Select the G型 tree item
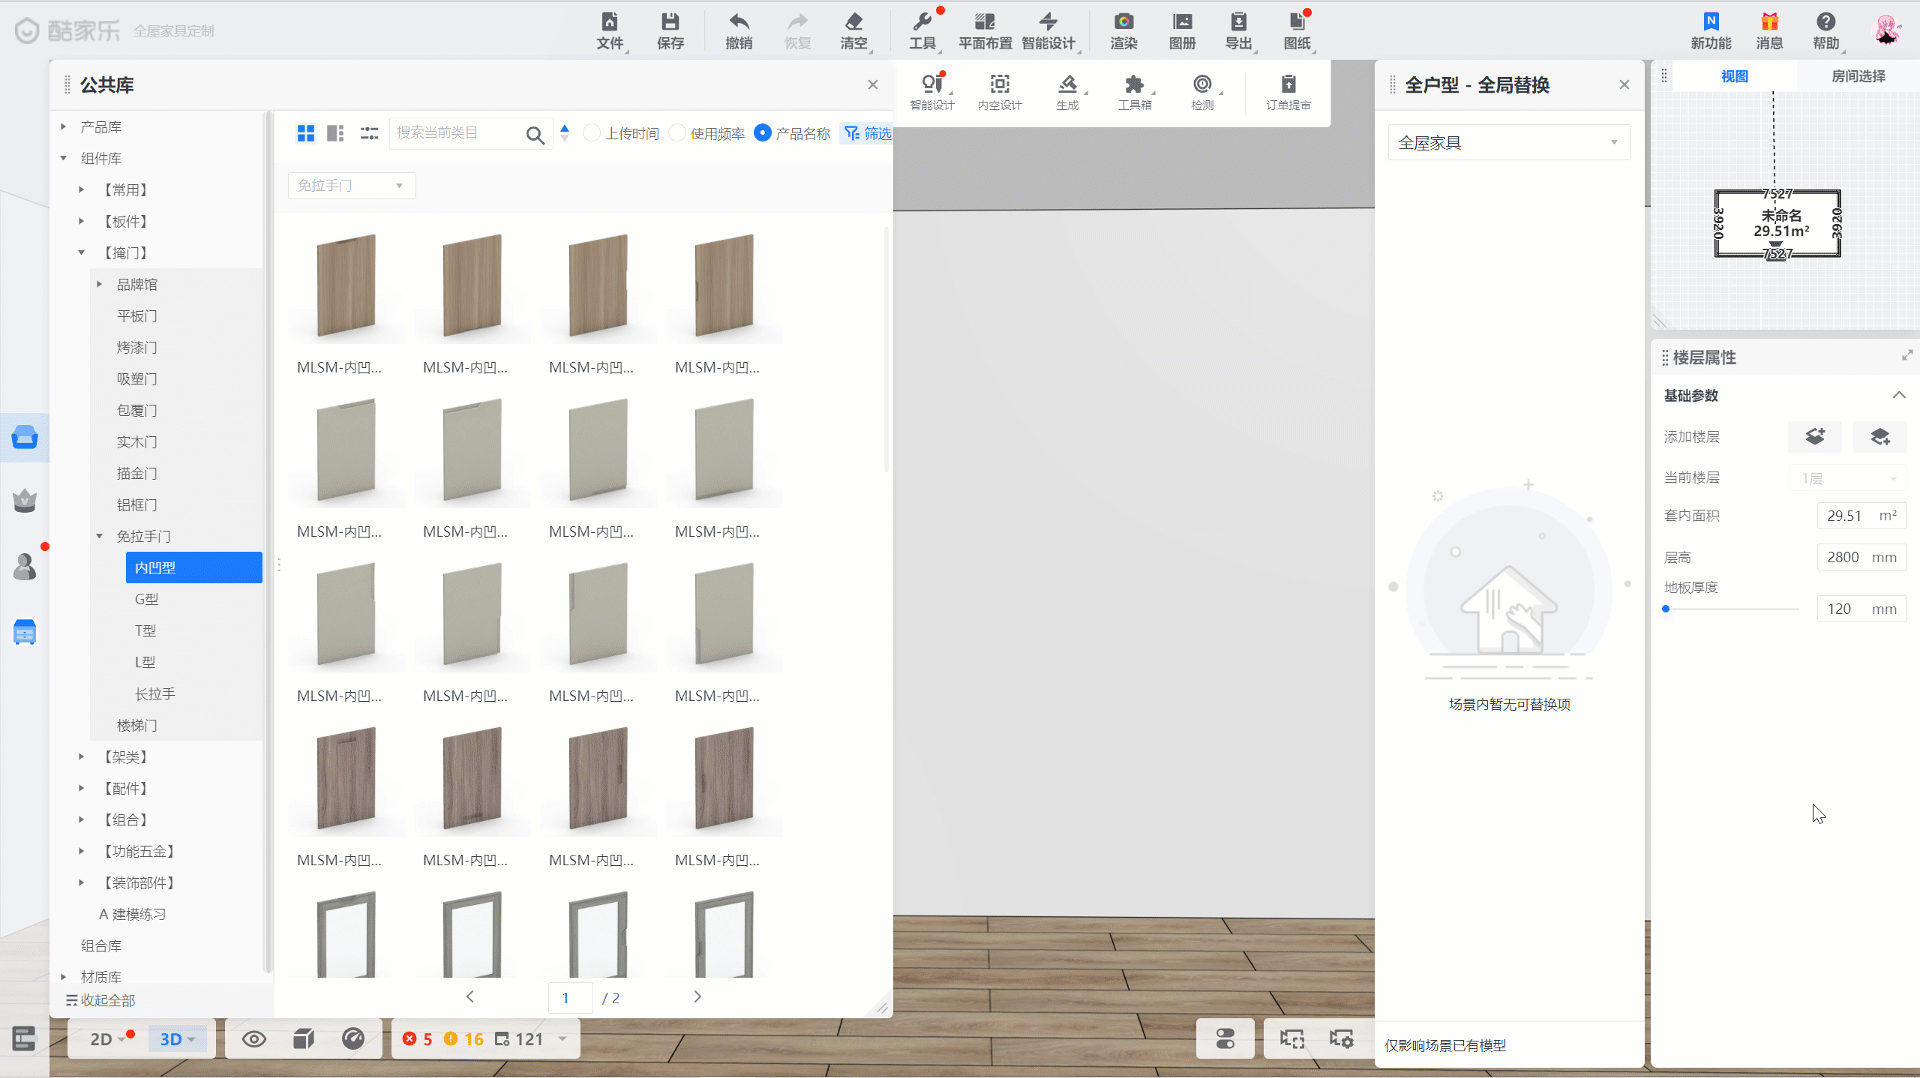Viewport: 1920px width, 1078px height. (x=147, y=599)
